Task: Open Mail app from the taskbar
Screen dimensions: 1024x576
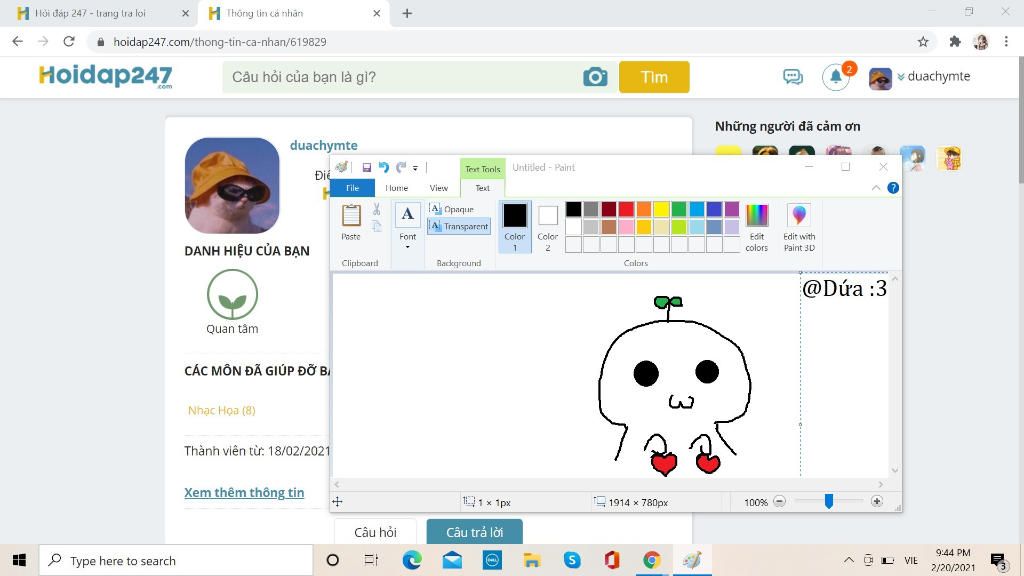Action: coord(452,560)
